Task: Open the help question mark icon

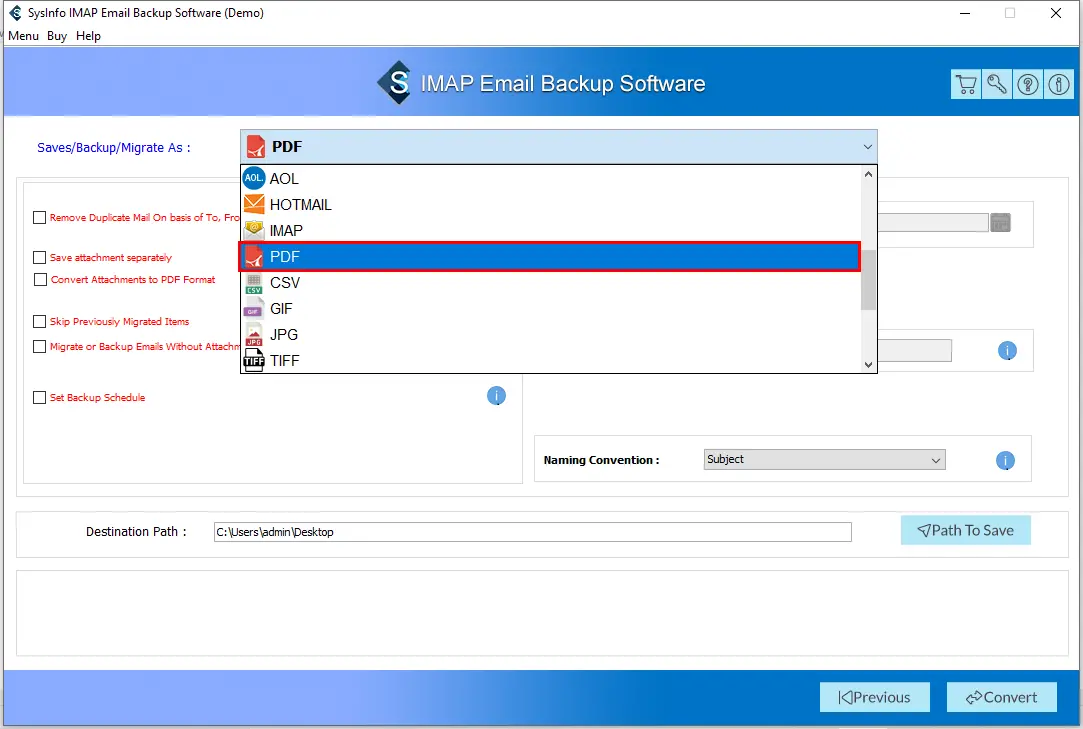Action: tap(1027, 85)
